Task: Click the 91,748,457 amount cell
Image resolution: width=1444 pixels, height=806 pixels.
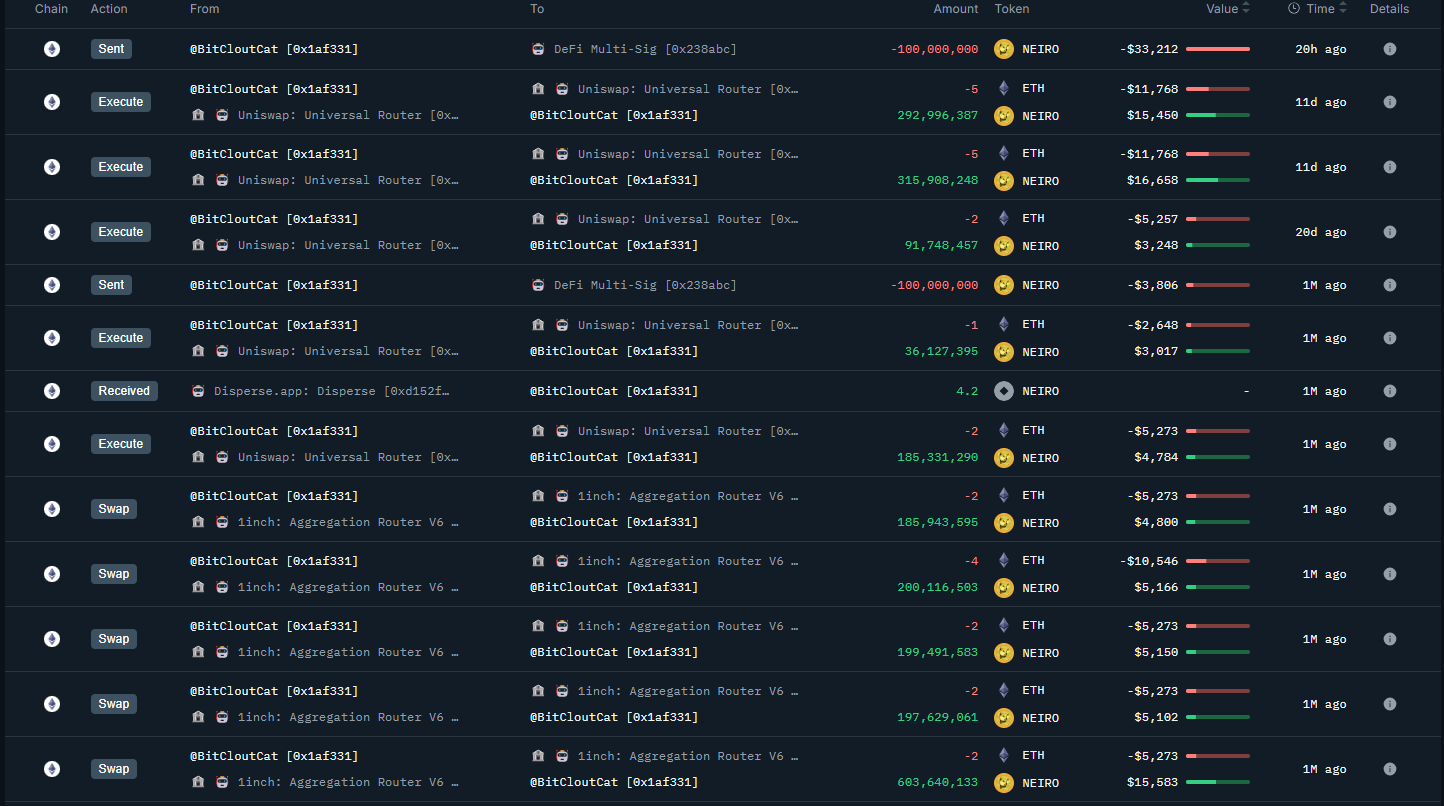Action: 941,246
